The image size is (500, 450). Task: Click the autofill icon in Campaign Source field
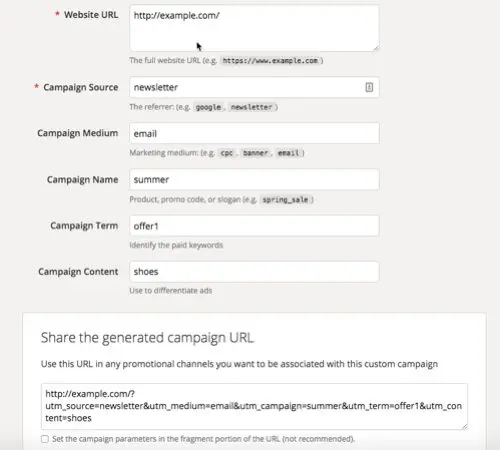tap(369, 87)
